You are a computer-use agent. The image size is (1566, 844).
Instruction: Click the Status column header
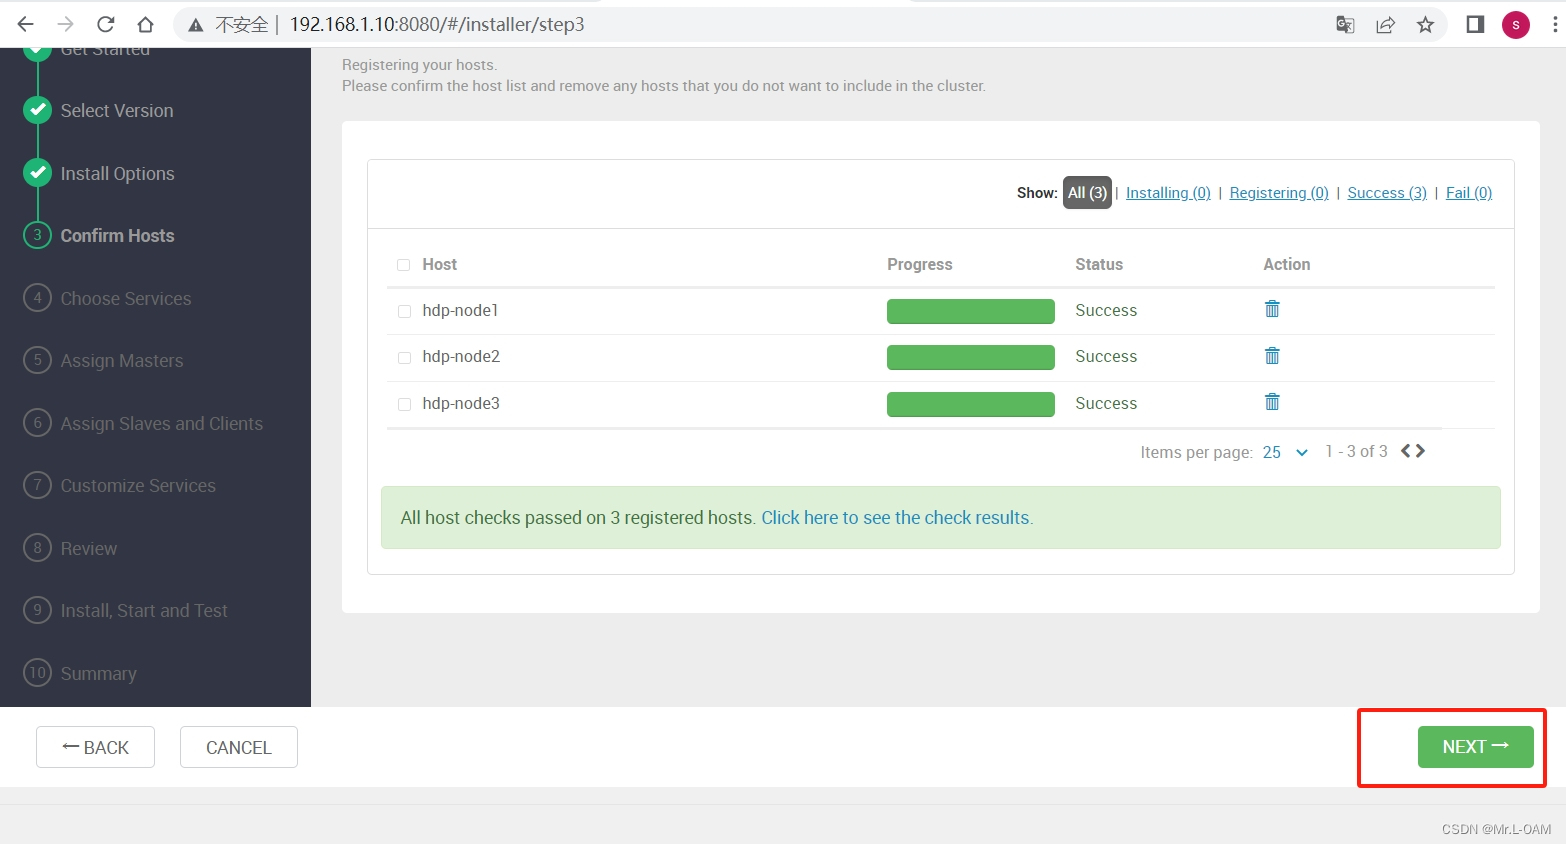tap(1099, 264)
